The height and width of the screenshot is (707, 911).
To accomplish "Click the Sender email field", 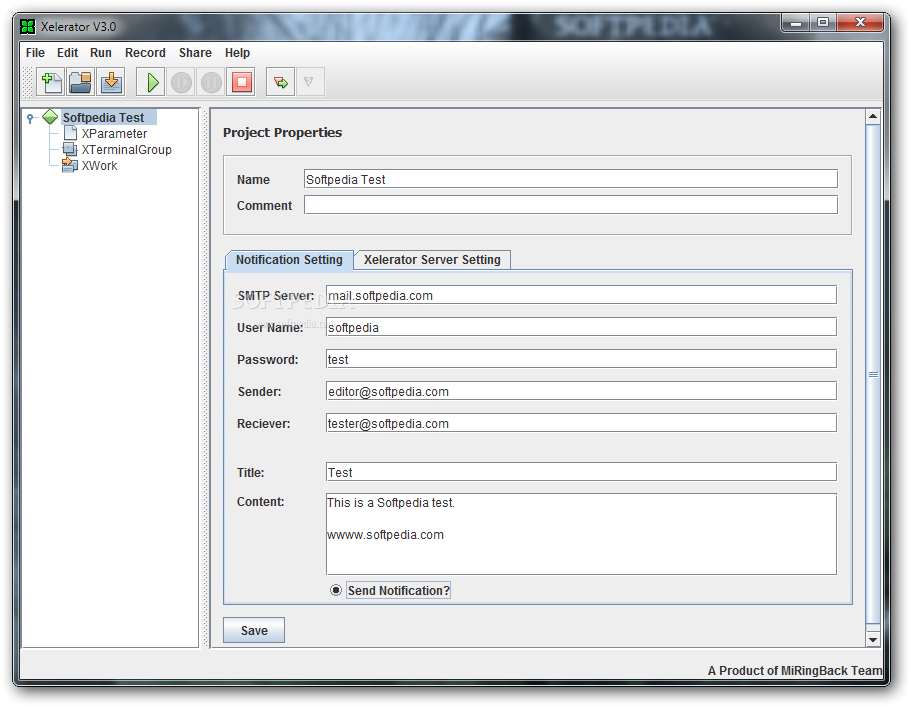I will tap(581, 391).
